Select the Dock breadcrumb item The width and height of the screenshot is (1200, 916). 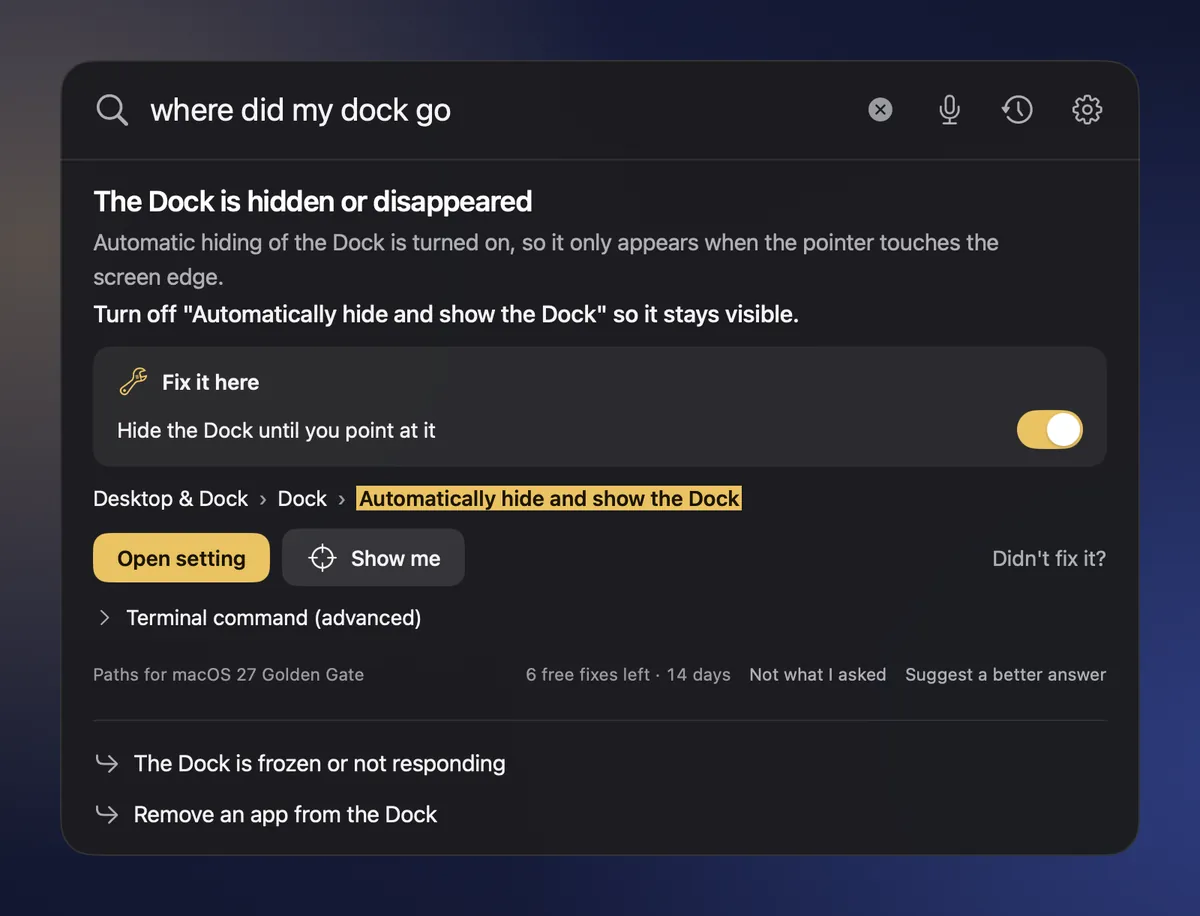click(x=302, y=499)
